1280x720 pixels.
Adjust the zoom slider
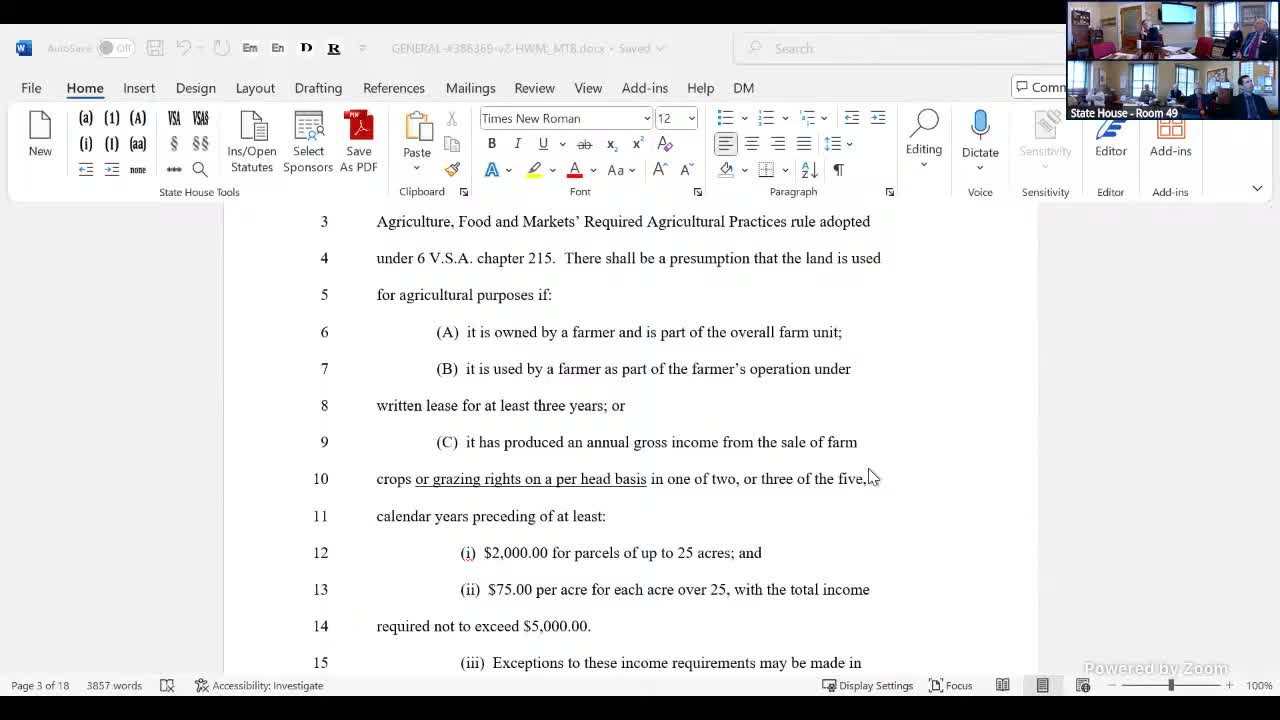tap(1170, 686)
